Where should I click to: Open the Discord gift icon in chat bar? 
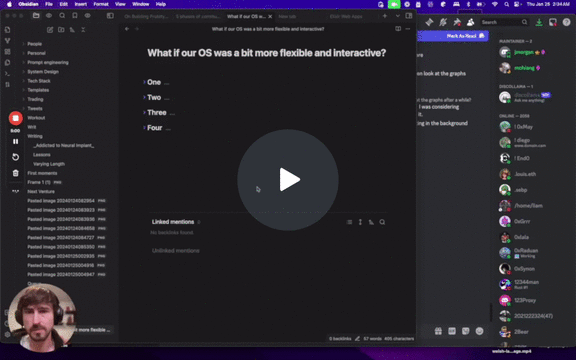[x=438, y=331]
